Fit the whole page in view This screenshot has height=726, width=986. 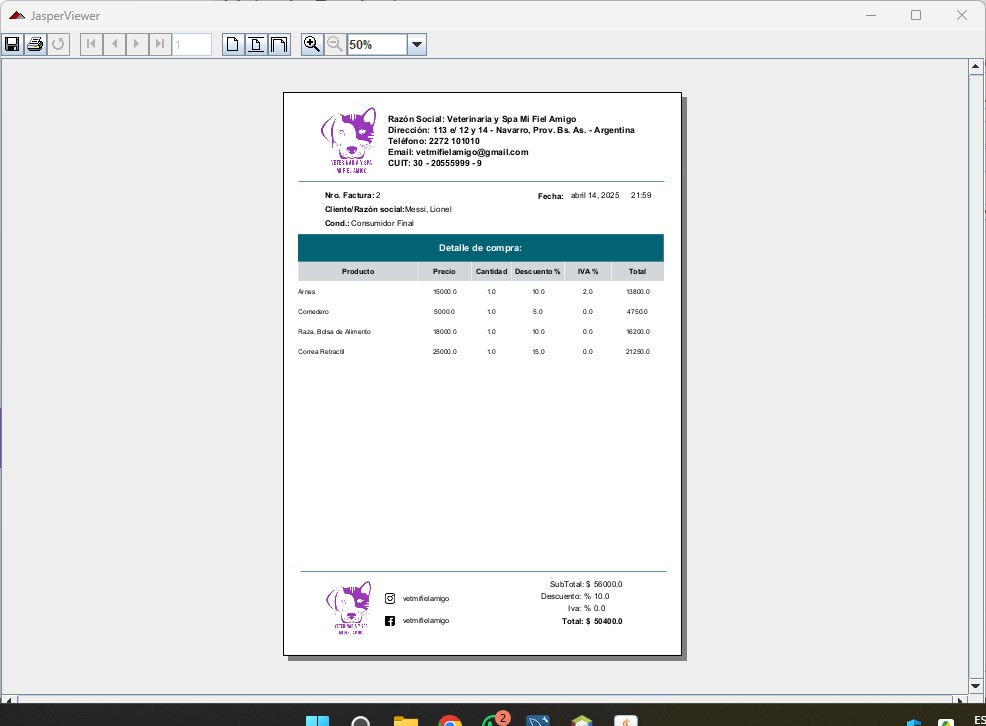click(256, 45)
